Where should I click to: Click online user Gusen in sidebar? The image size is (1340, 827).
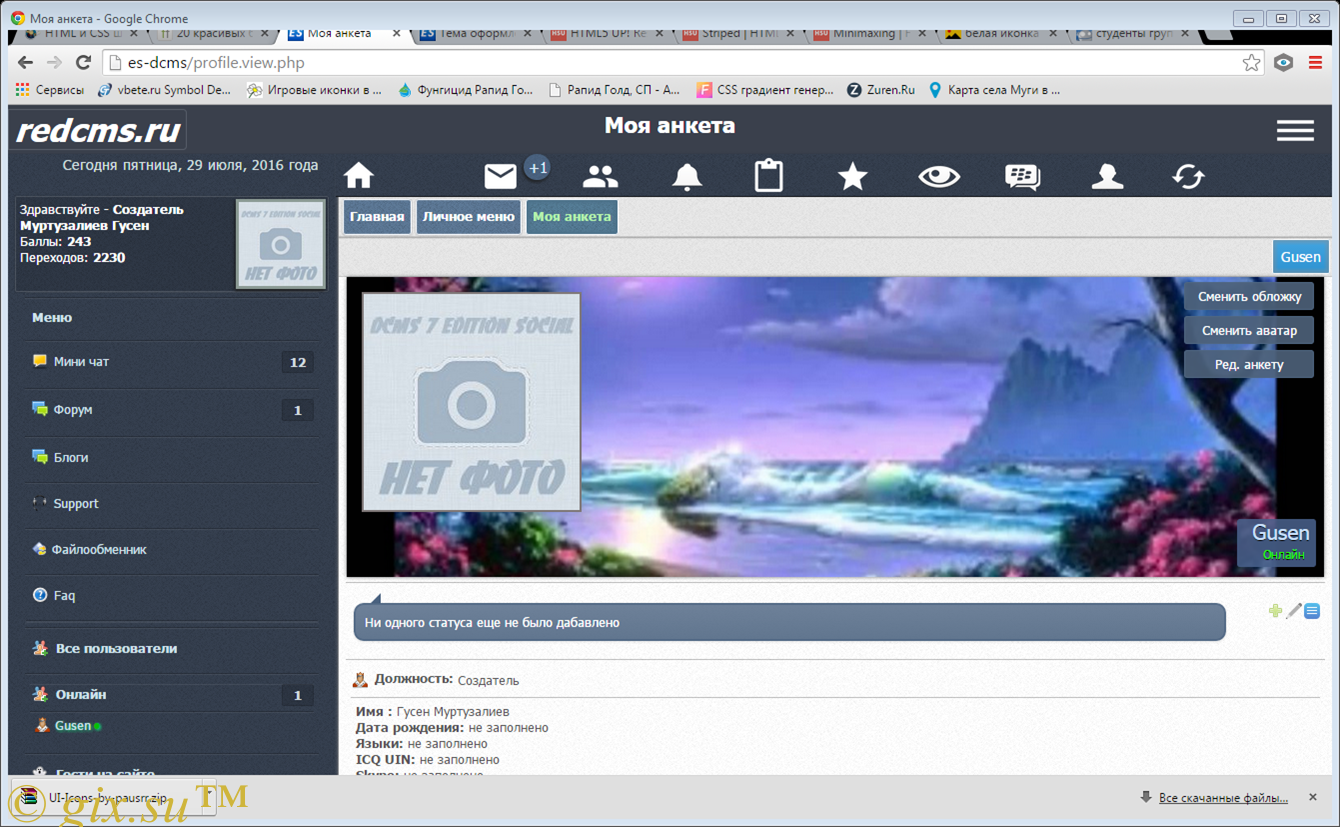pos(72,726)
